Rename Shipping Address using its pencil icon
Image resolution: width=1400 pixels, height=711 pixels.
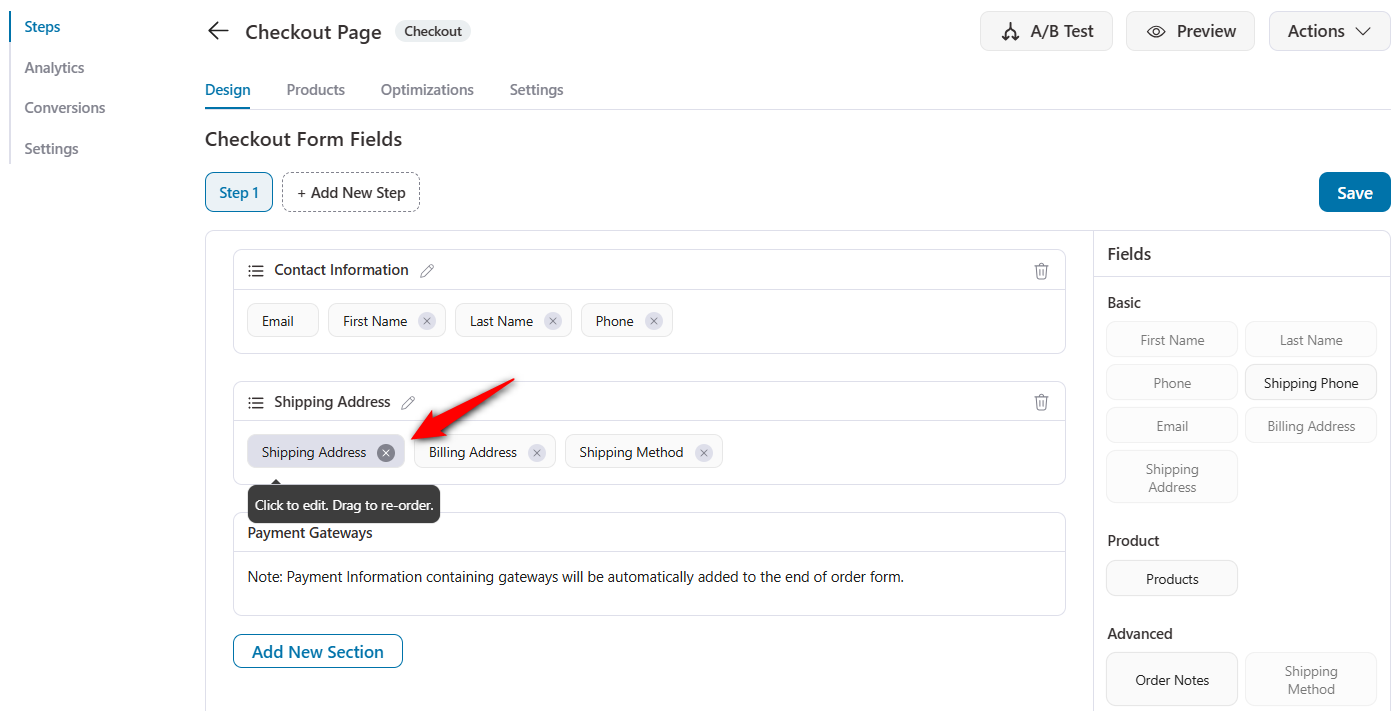click(408, 401)
